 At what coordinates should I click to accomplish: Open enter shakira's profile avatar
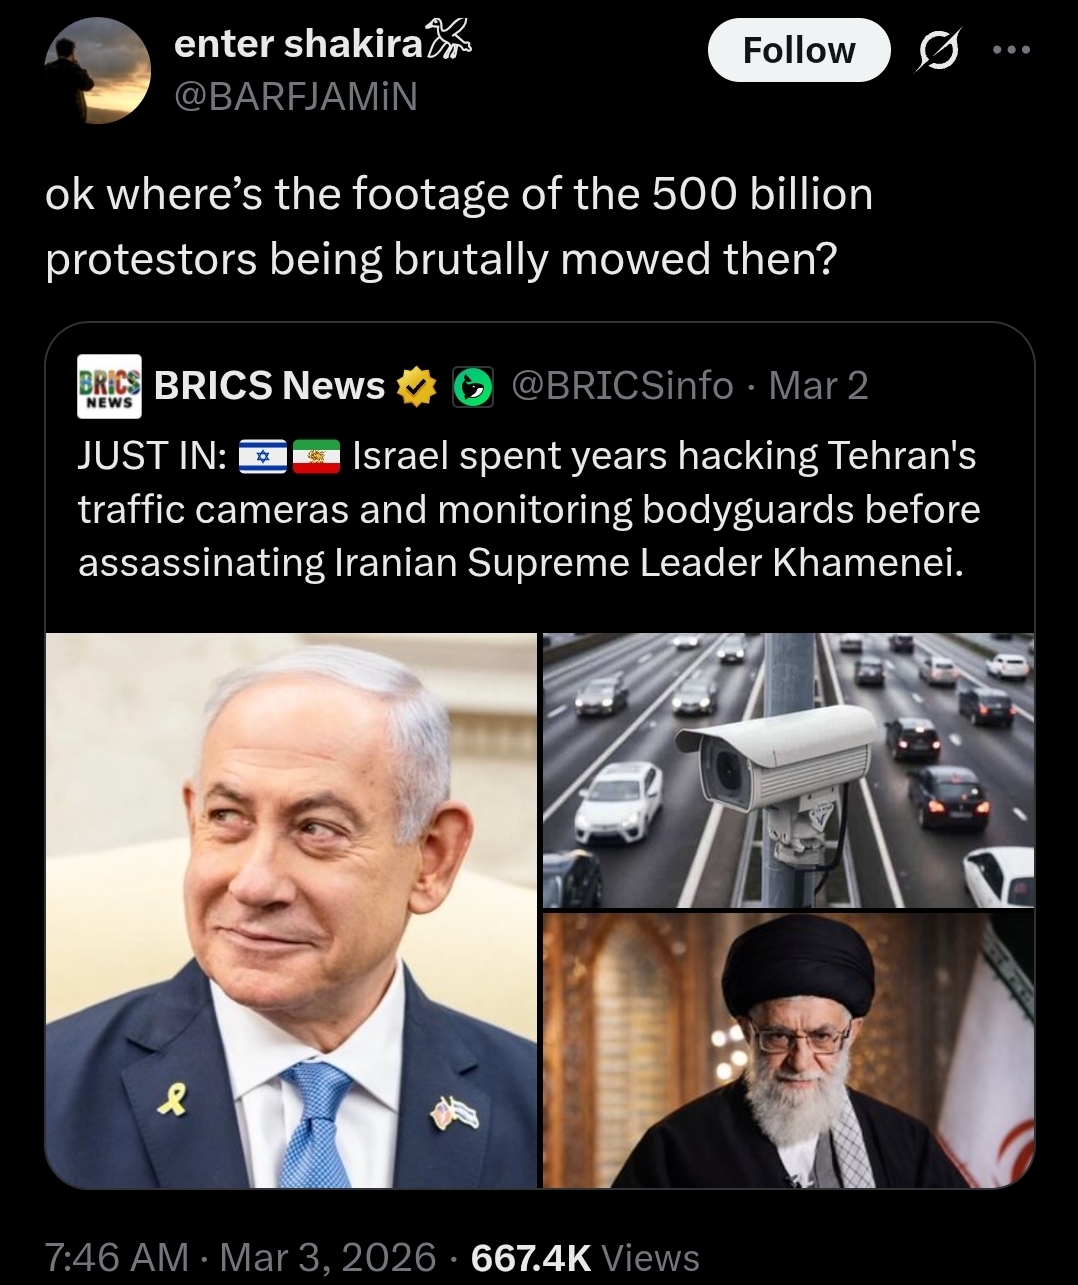97,70
